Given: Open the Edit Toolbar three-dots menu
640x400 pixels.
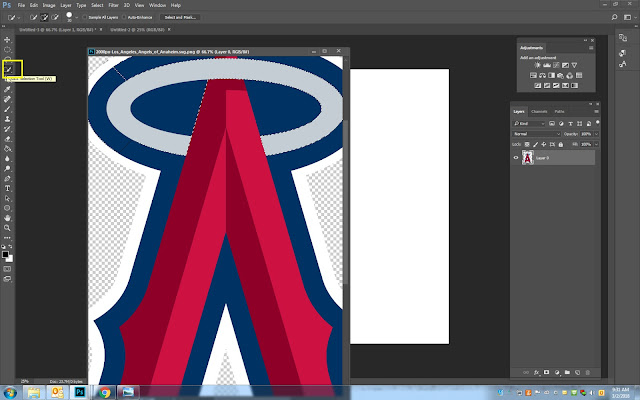Looking at the screenshot, I should 7,238.
